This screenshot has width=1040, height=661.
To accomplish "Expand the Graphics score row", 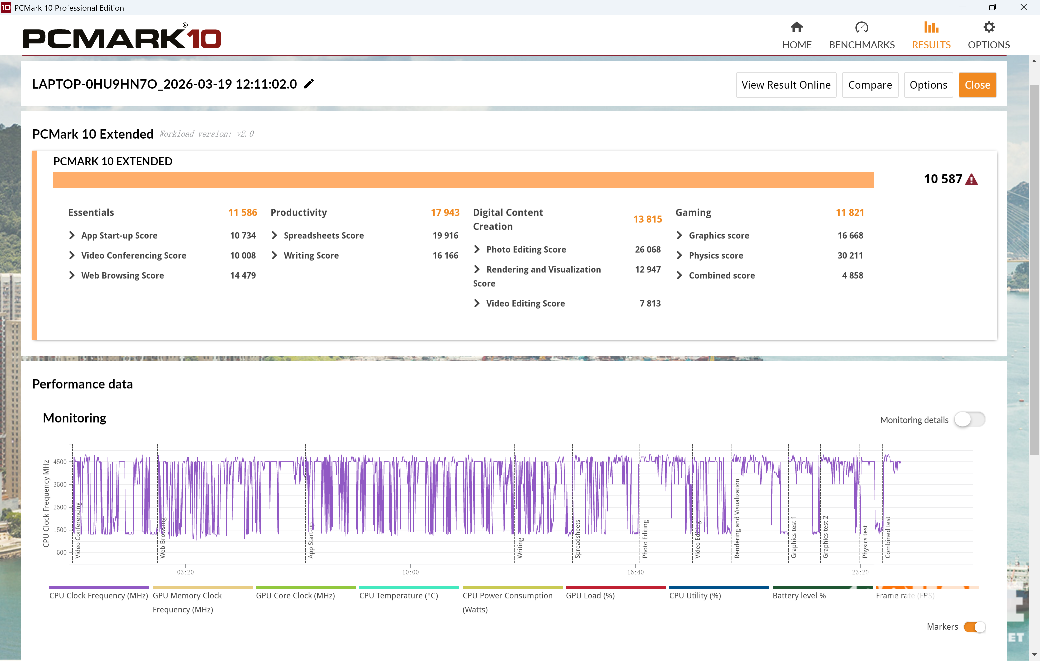I will coord(680,236).
